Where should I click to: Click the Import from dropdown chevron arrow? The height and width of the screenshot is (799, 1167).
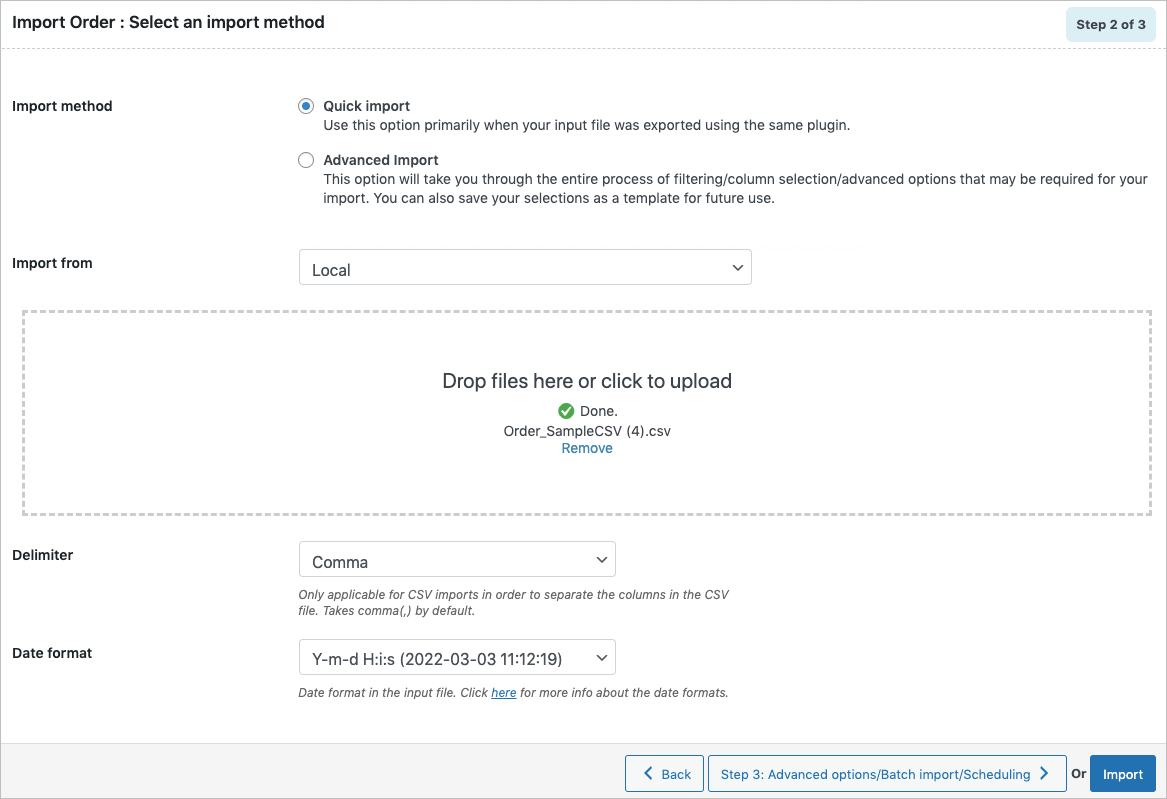[x=737, y=267]
